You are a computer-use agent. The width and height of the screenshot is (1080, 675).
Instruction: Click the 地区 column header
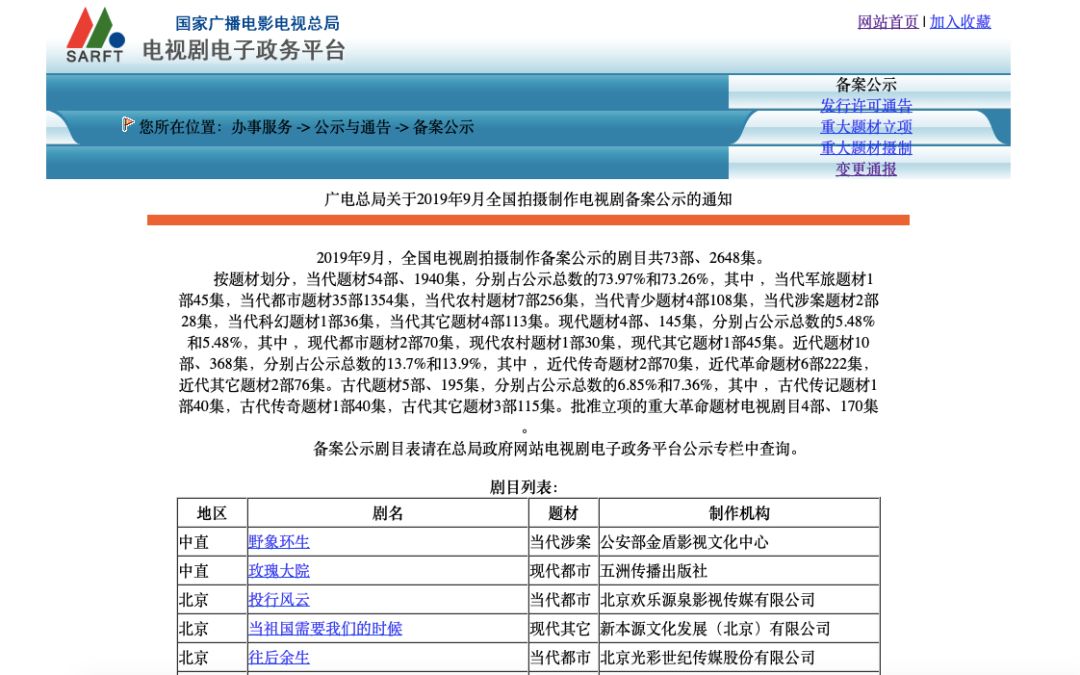212,513
